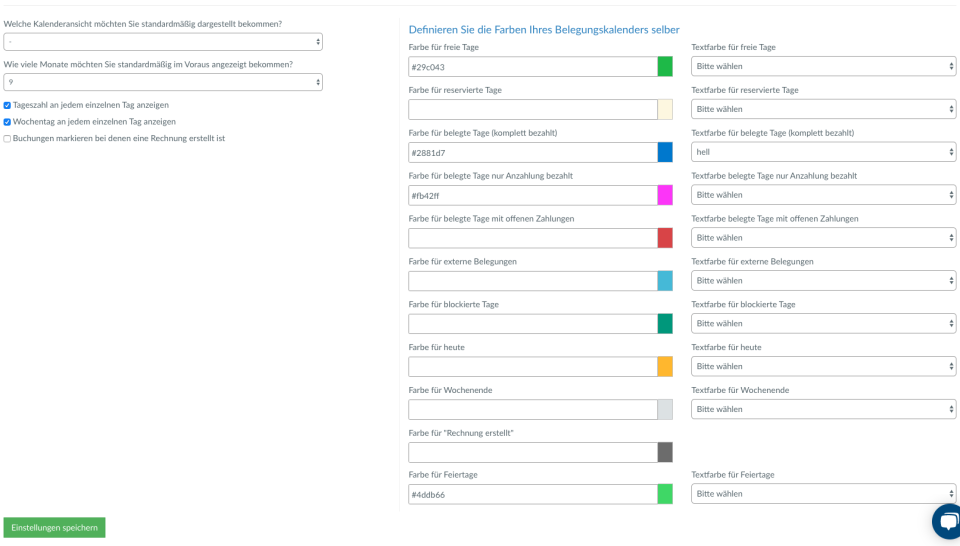This screenshot has height=546, width=960.
Task: Click the dark gray "Rechnung erstellt" swatch
Action: click(x=665, y=453)
